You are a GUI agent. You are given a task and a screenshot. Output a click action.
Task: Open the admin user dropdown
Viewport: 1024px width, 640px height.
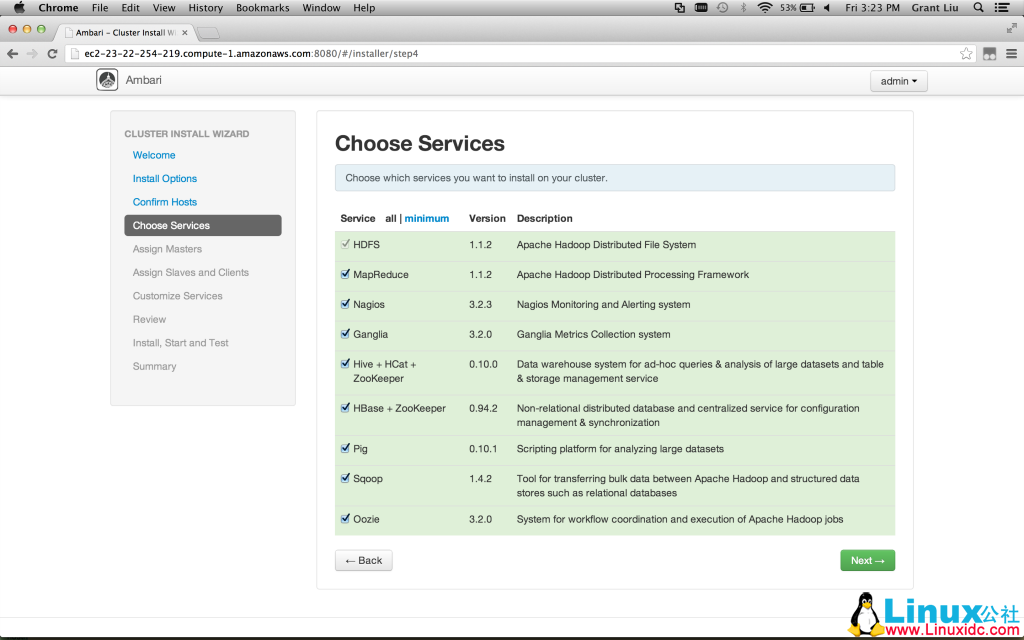click(x=898, y=81)
